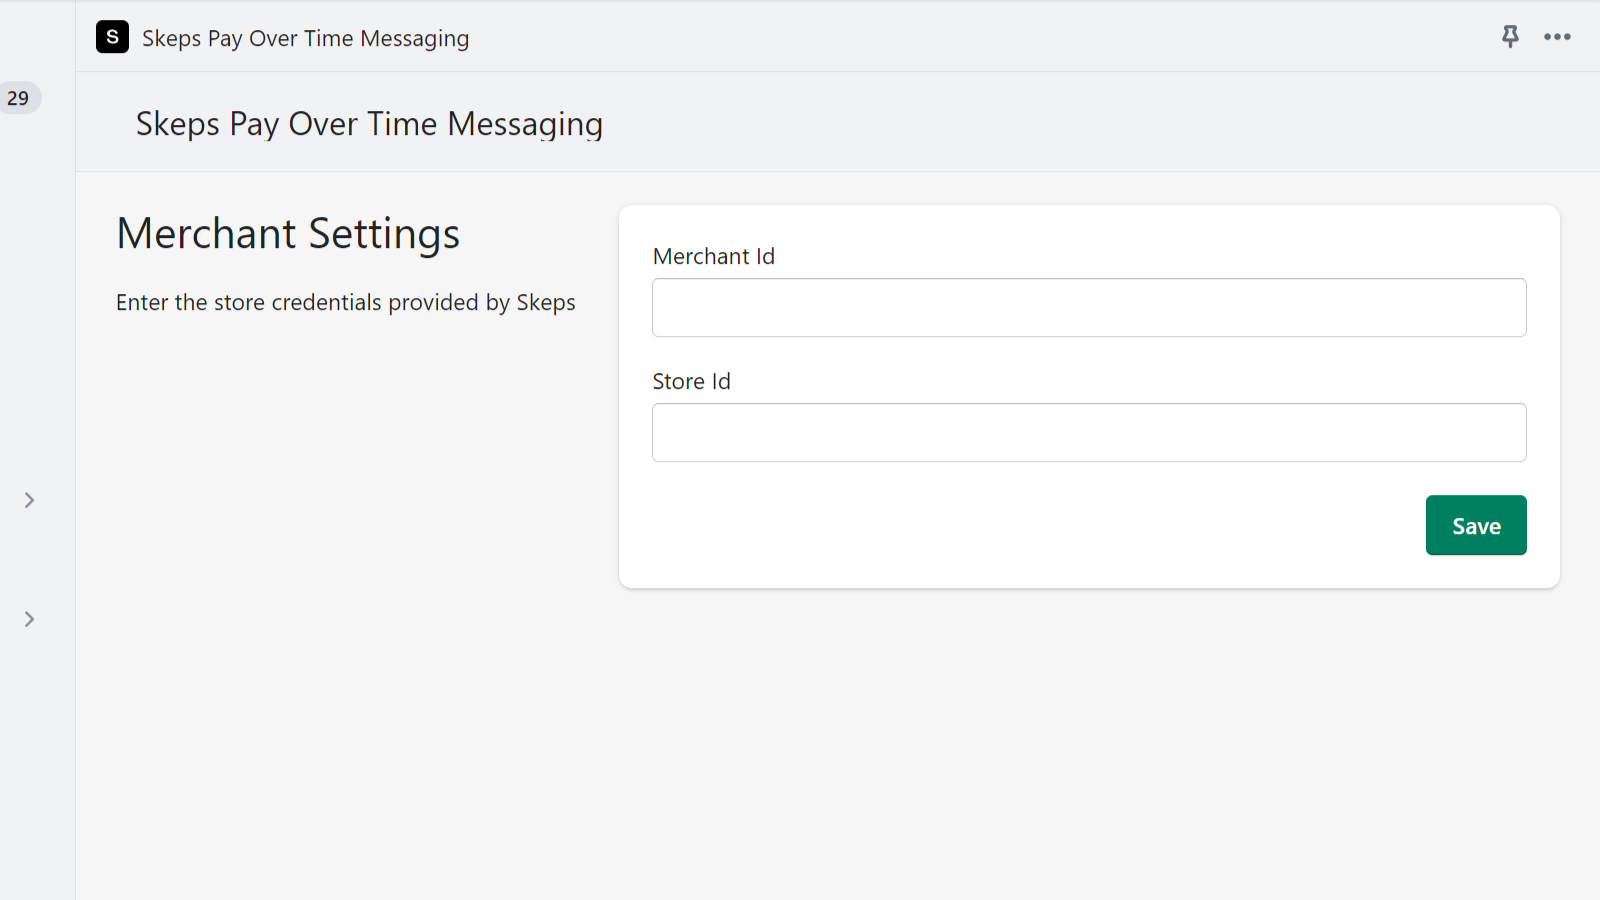
Task: Open the more actions dropdown in the header
Action: tap(1557, 37)
